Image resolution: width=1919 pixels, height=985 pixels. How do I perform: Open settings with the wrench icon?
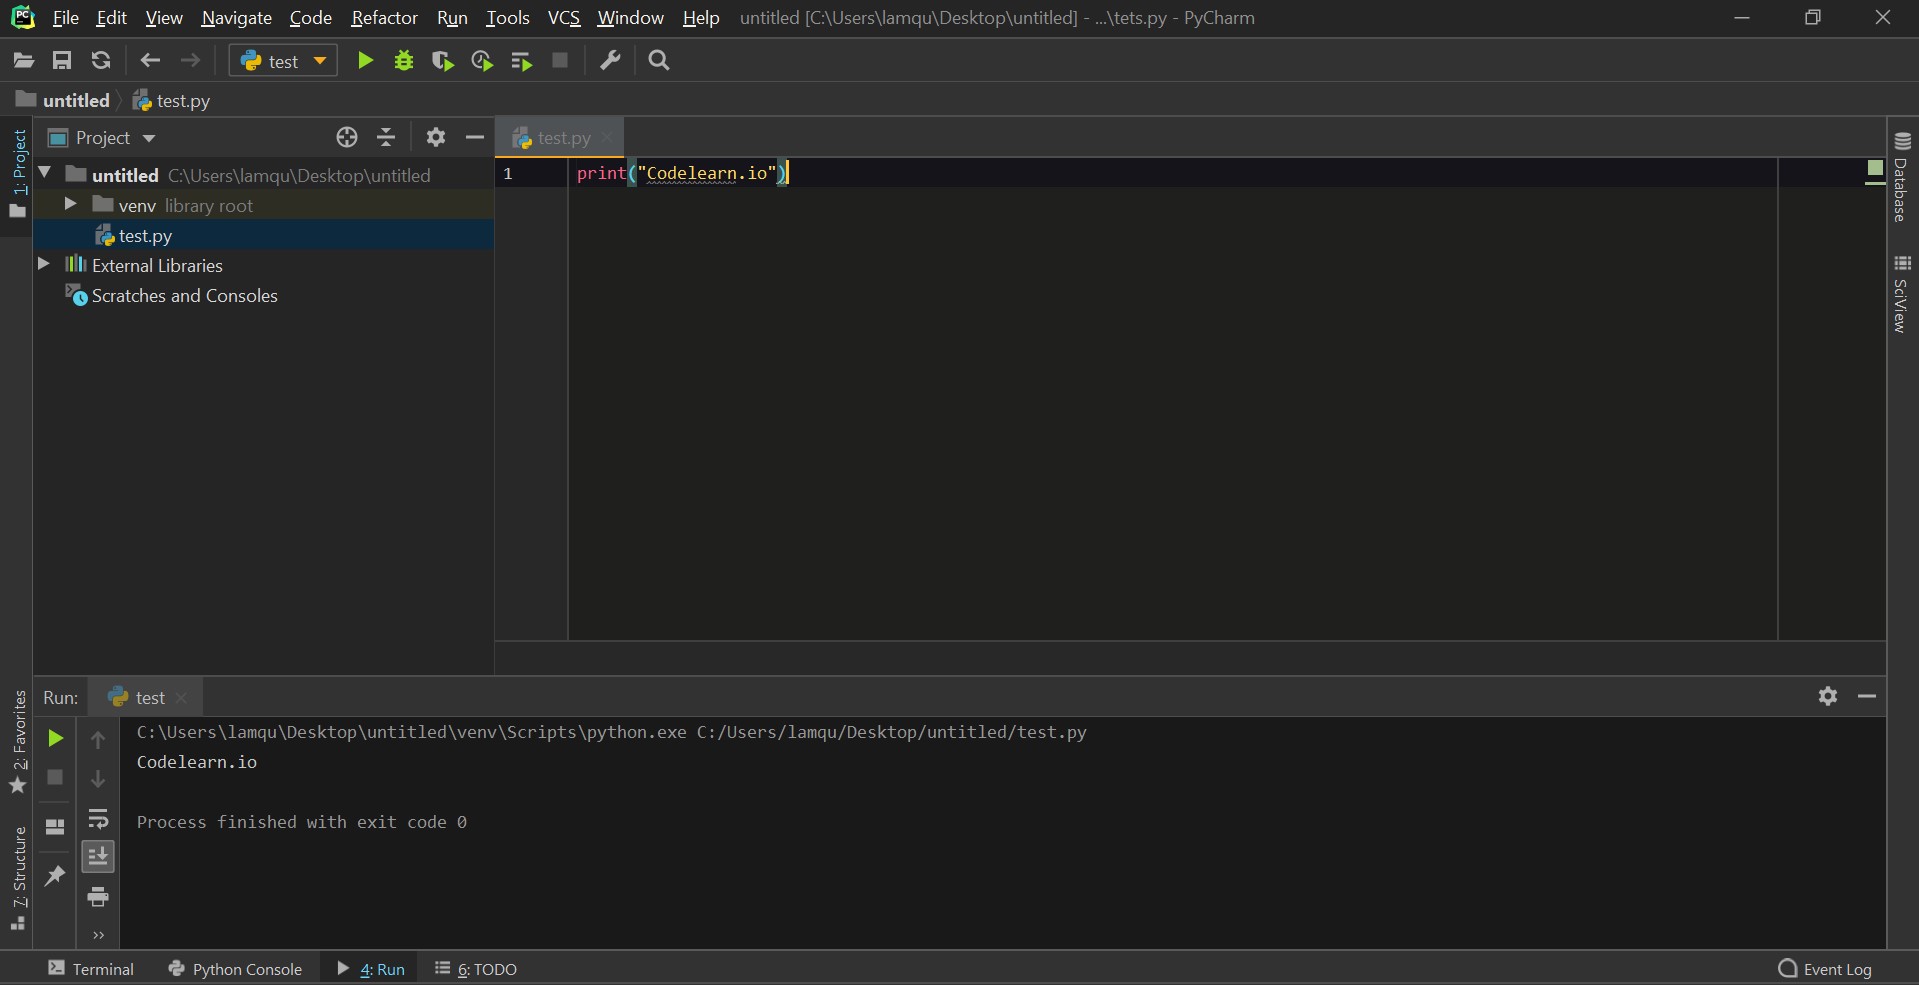(x=610, y=60)
